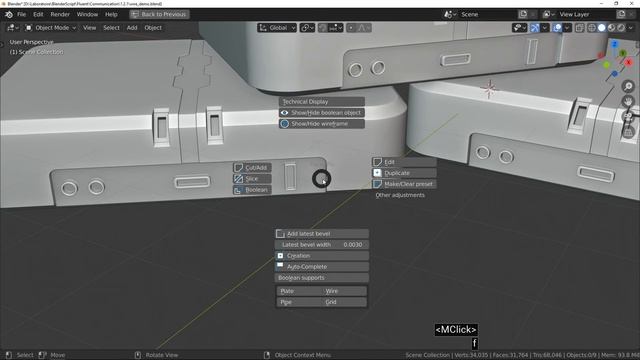The image size is (640, 360).
Task: Click the new scene icon
Action: (523, 14)
